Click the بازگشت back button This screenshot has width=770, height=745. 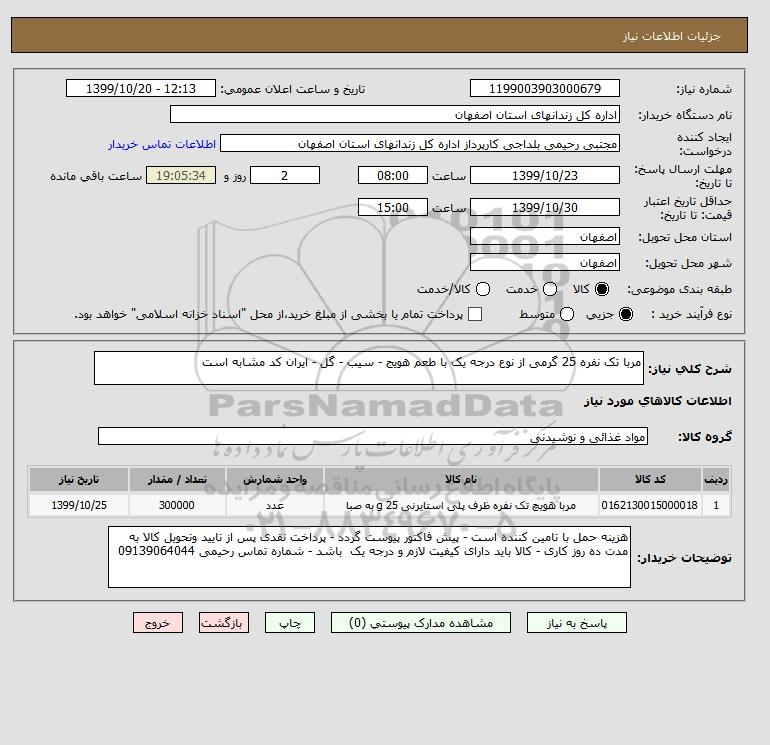224,623
